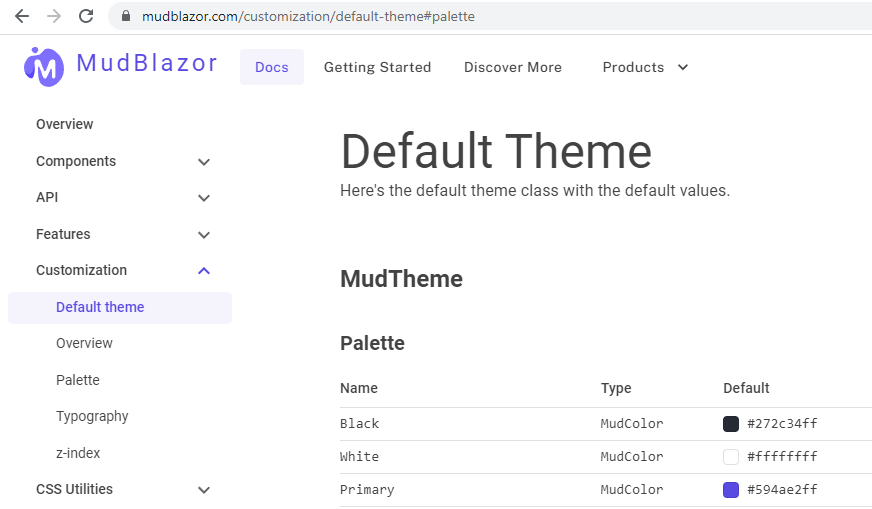The width and height of the screenshot is (872, 509).
Task: Go to Typography customization page
Action: click(92, 416)
